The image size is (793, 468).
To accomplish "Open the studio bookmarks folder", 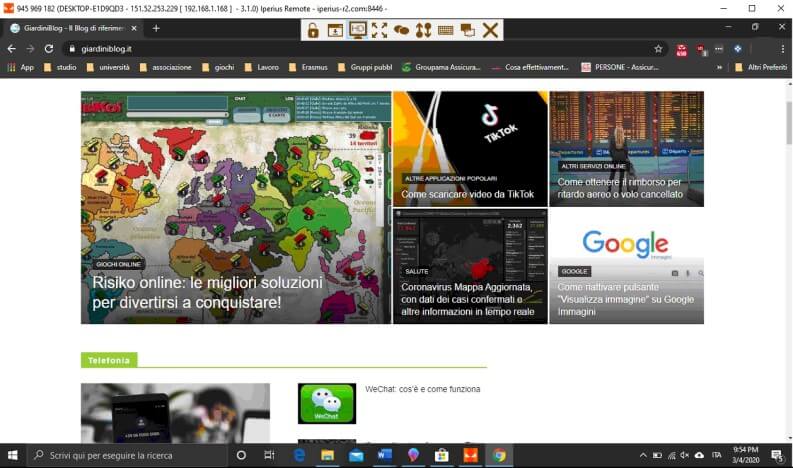I will [x=60, y=67].
